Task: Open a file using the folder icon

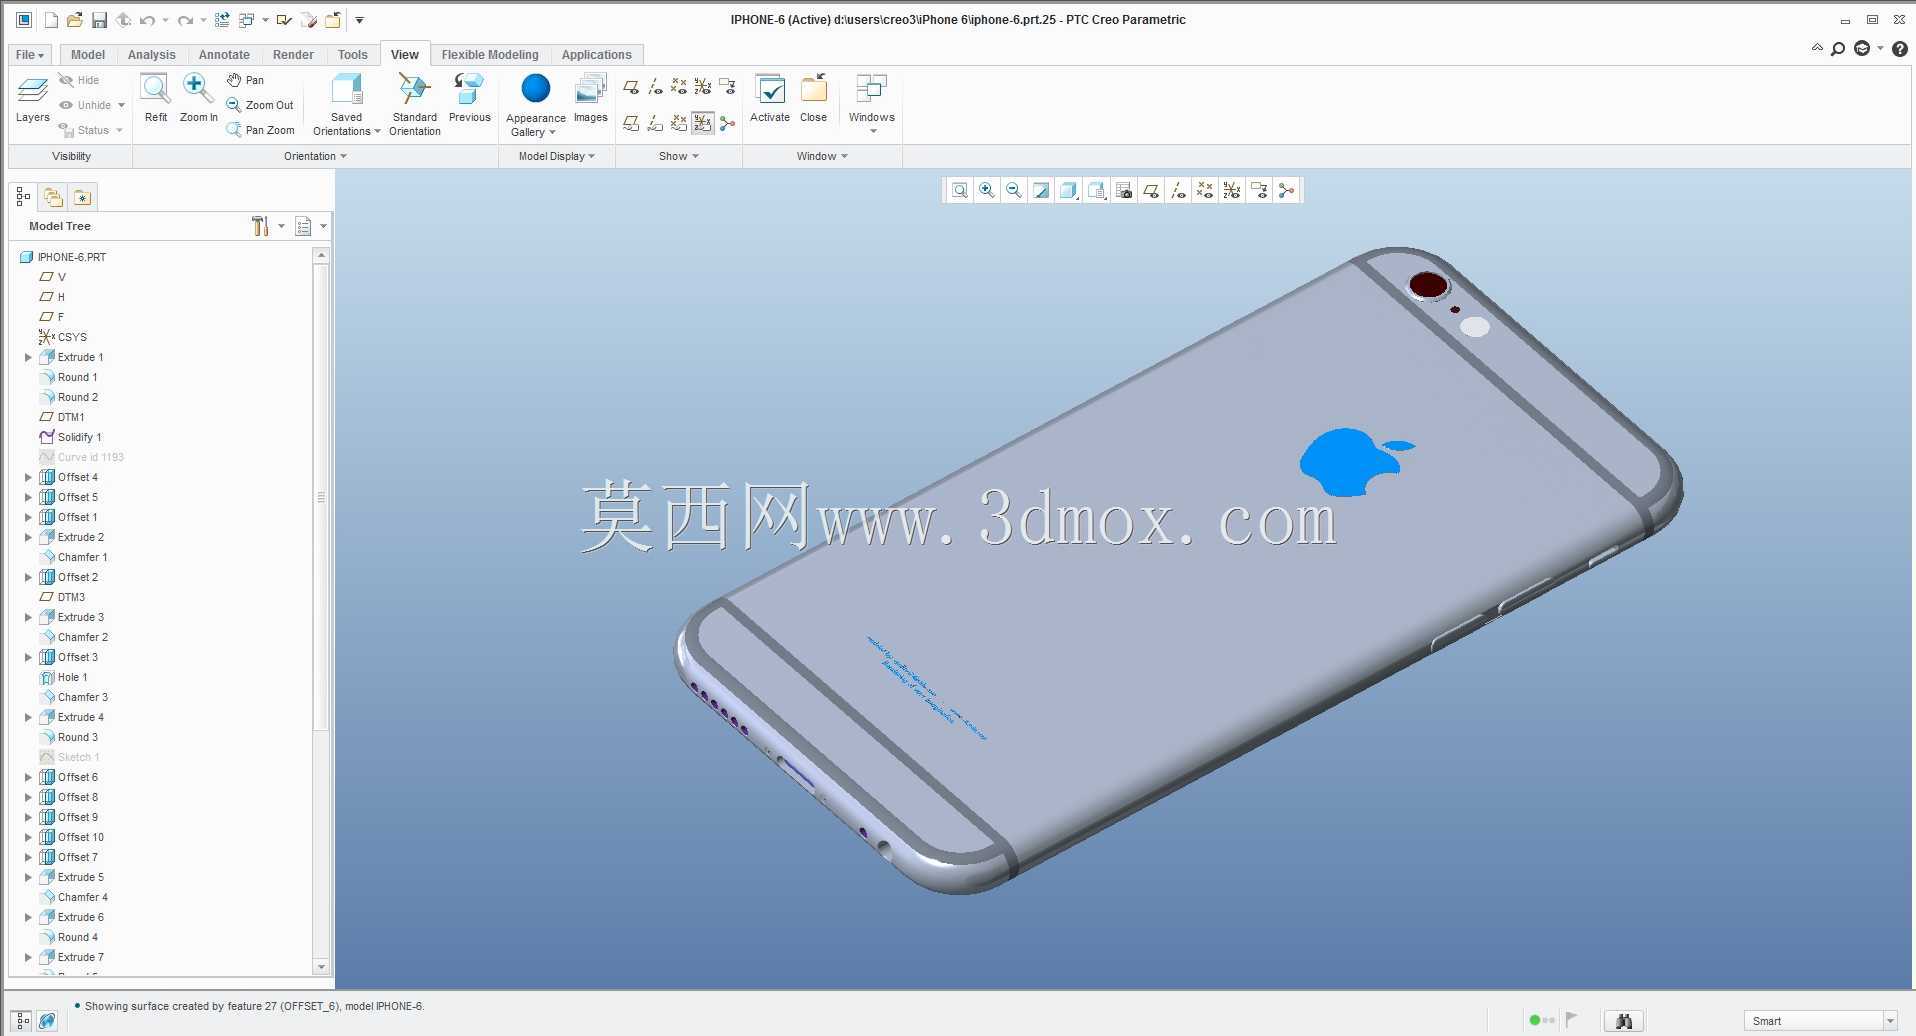Action: [x=75, y=20]
